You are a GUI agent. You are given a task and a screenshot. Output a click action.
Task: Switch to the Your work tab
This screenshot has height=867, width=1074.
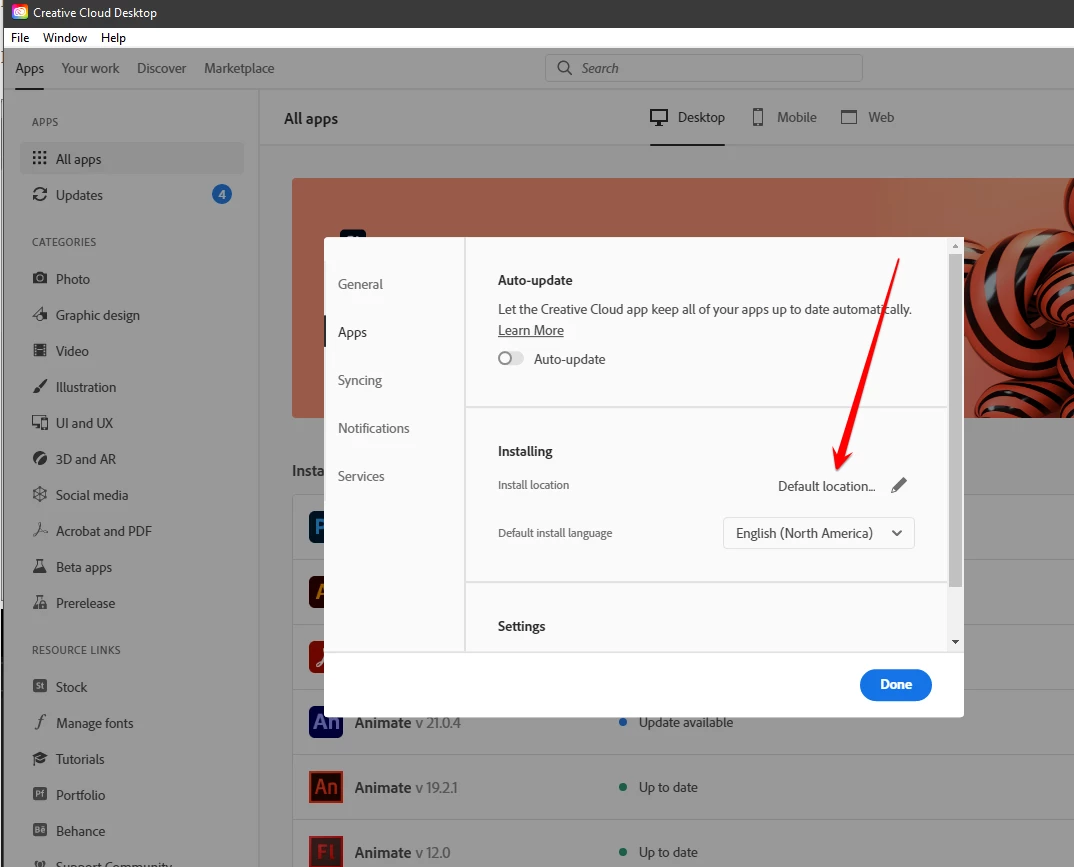(x=90, y=68)
